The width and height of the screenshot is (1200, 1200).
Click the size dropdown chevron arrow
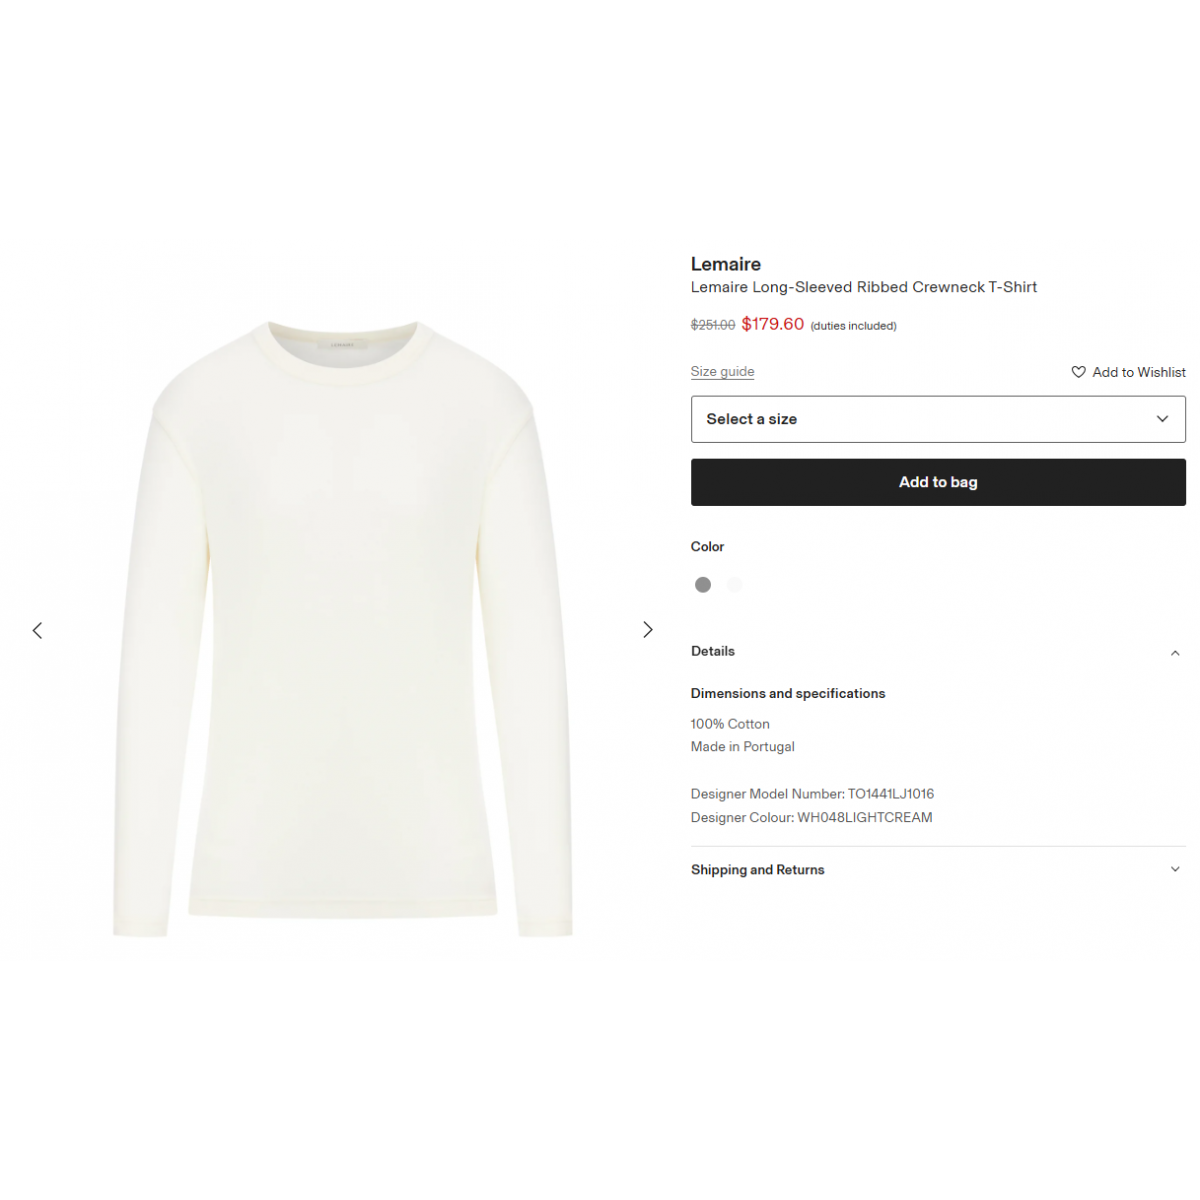pyautogui.click(x=1162, y=419)
